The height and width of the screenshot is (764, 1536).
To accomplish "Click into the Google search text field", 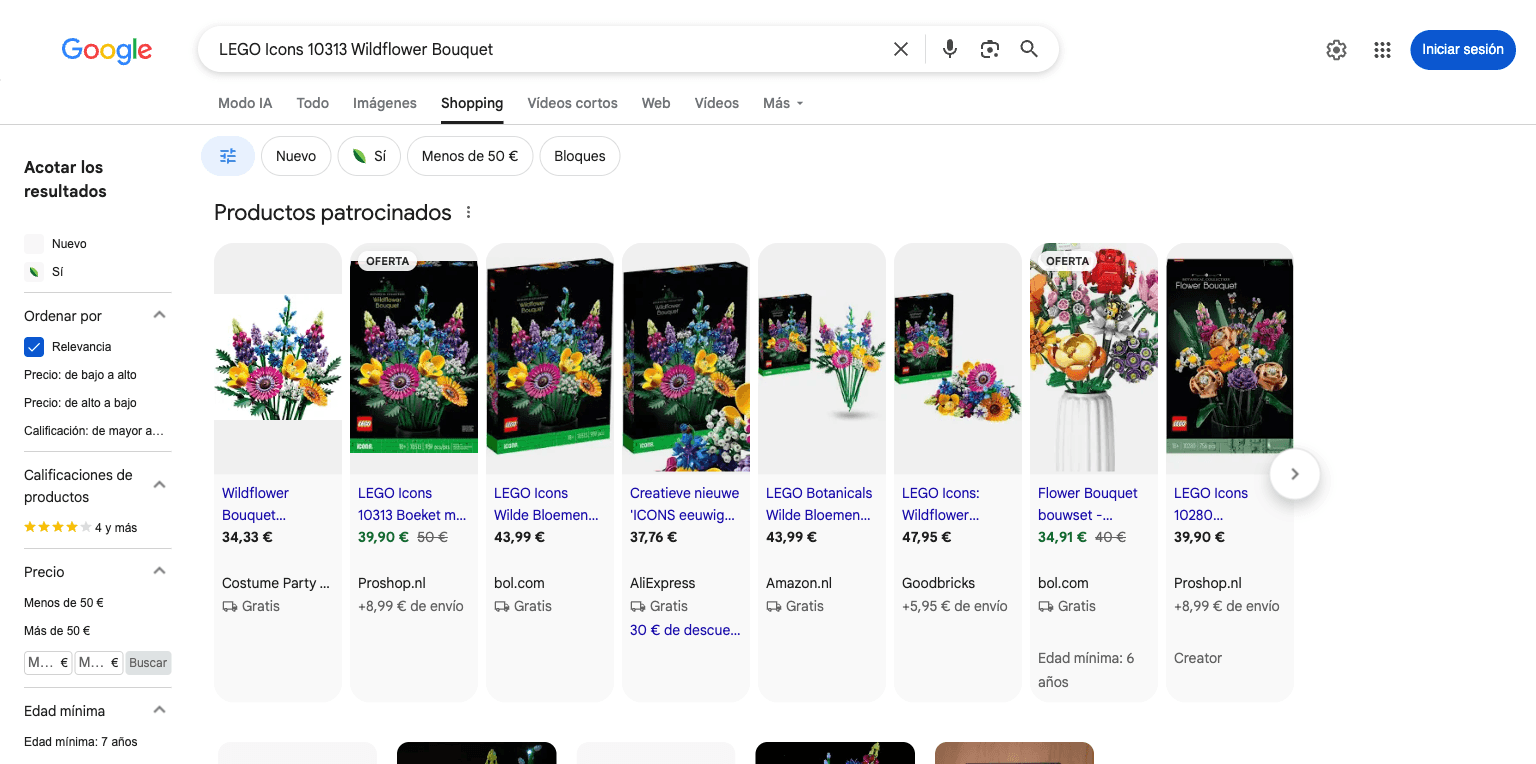I will (550, 49).
